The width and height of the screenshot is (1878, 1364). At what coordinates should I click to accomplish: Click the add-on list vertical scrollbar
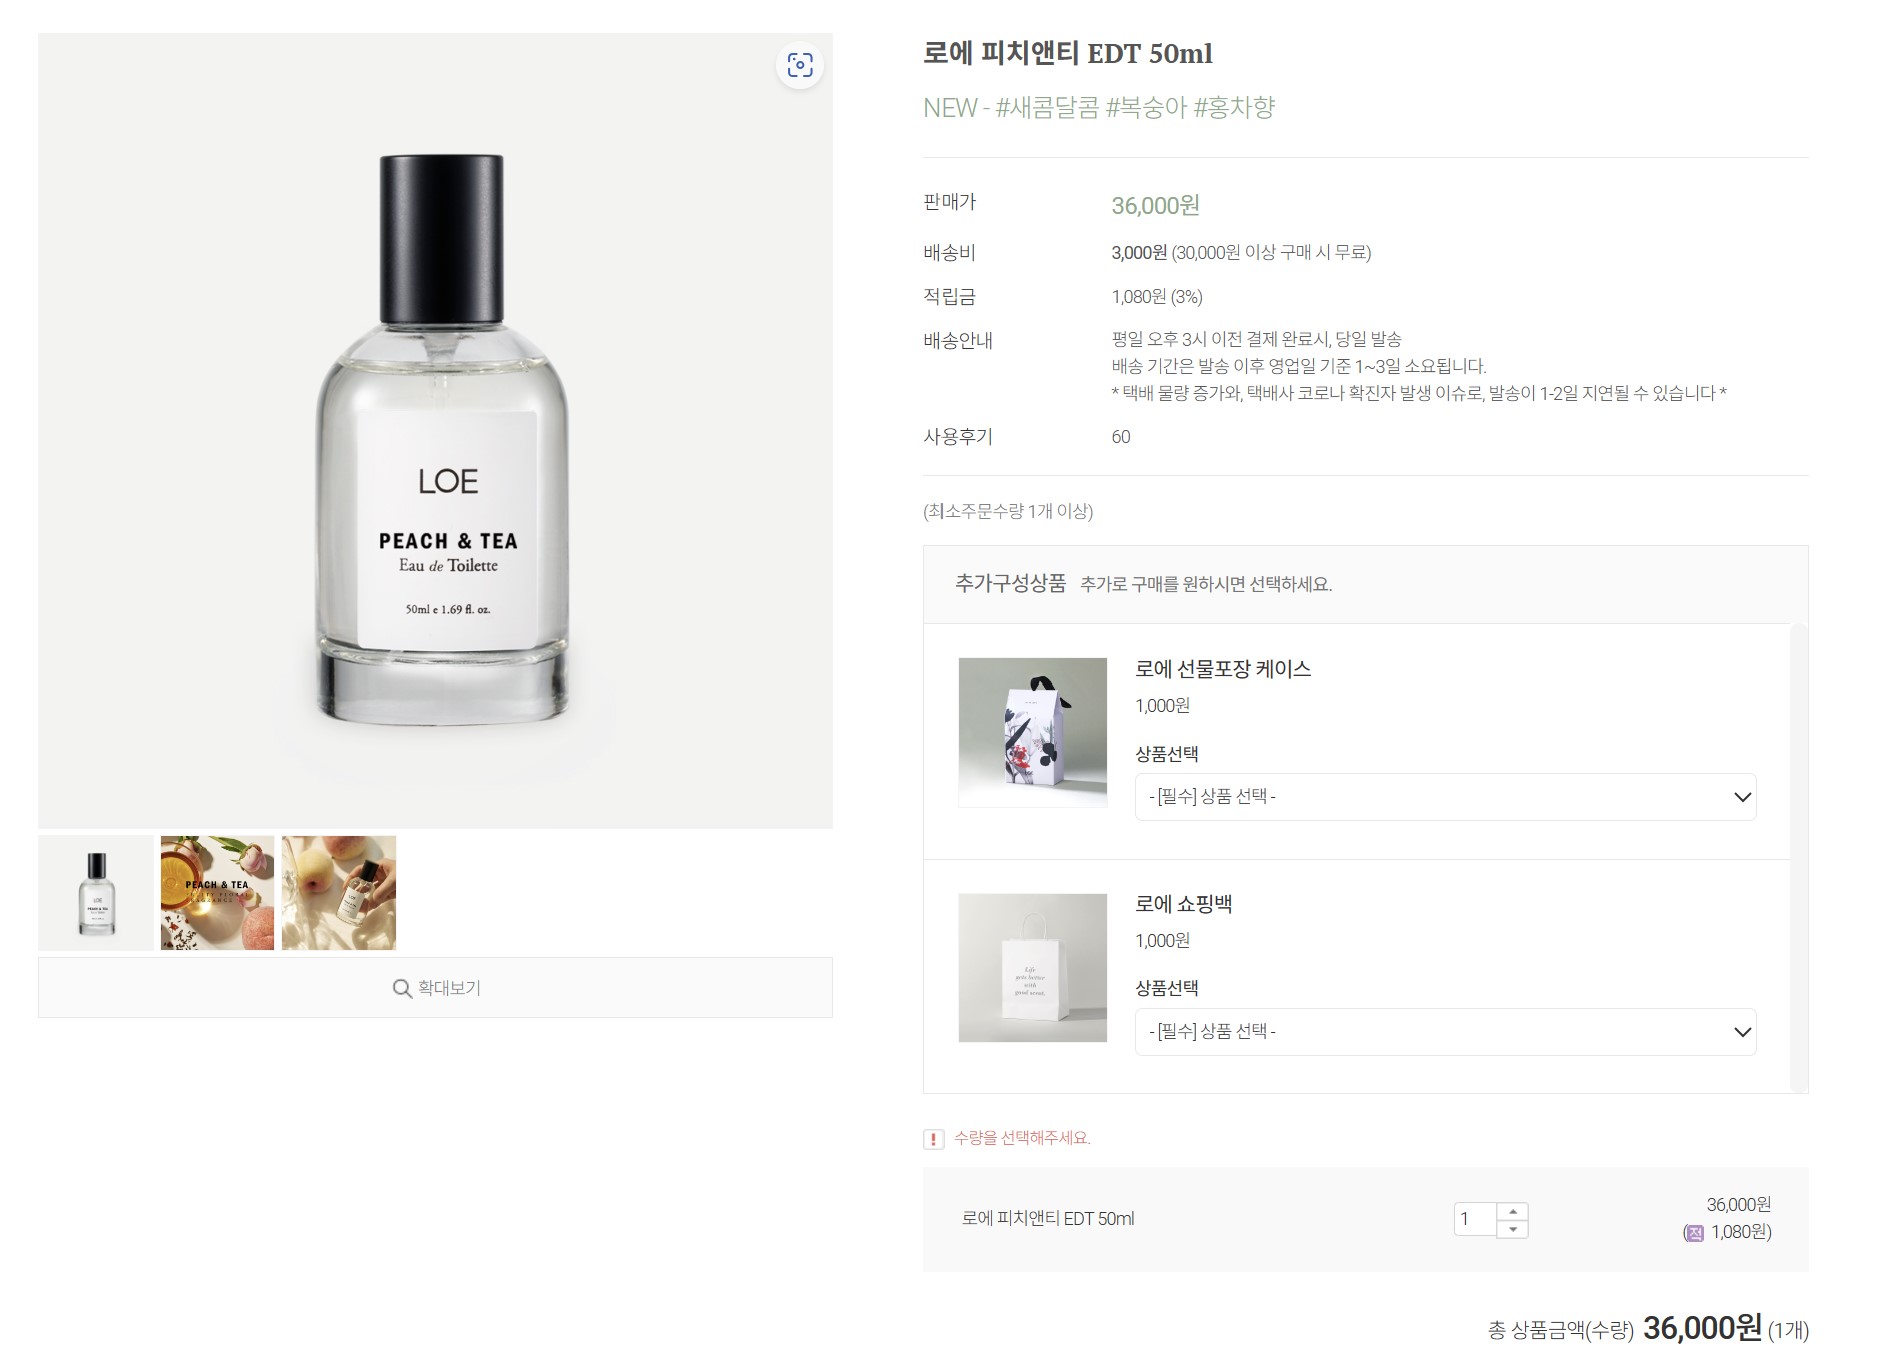click(1798, 858)
